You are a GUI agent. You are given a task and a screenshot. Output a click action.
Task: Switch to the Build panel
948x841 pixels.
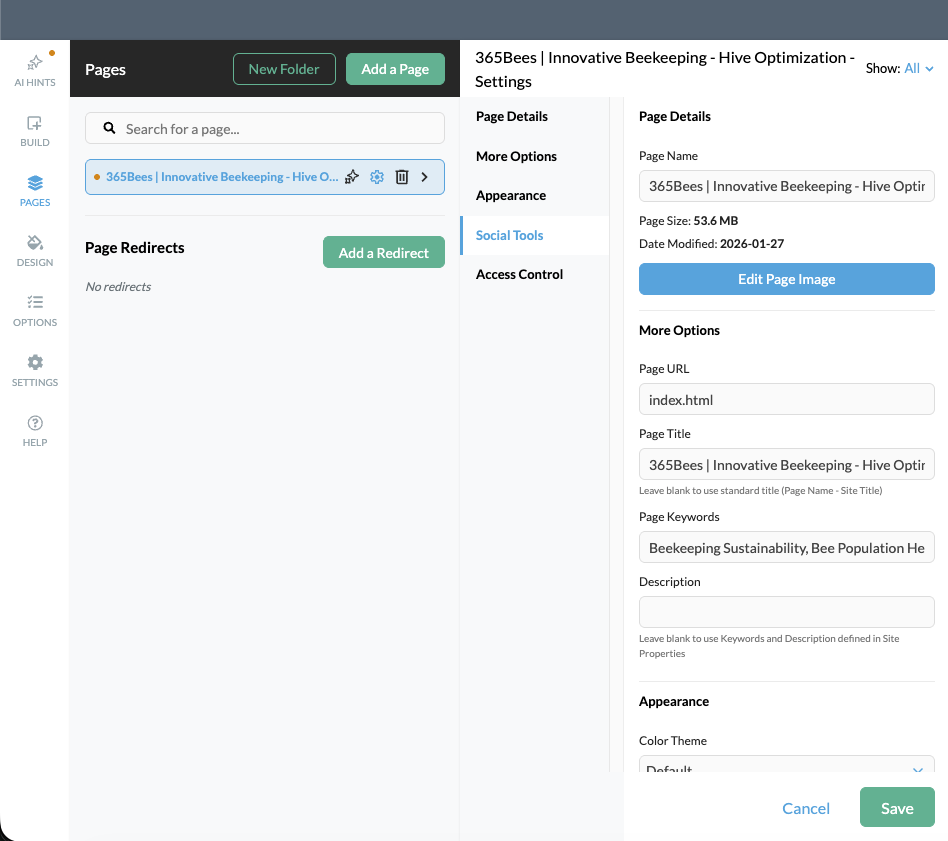[x=34, y=128]
